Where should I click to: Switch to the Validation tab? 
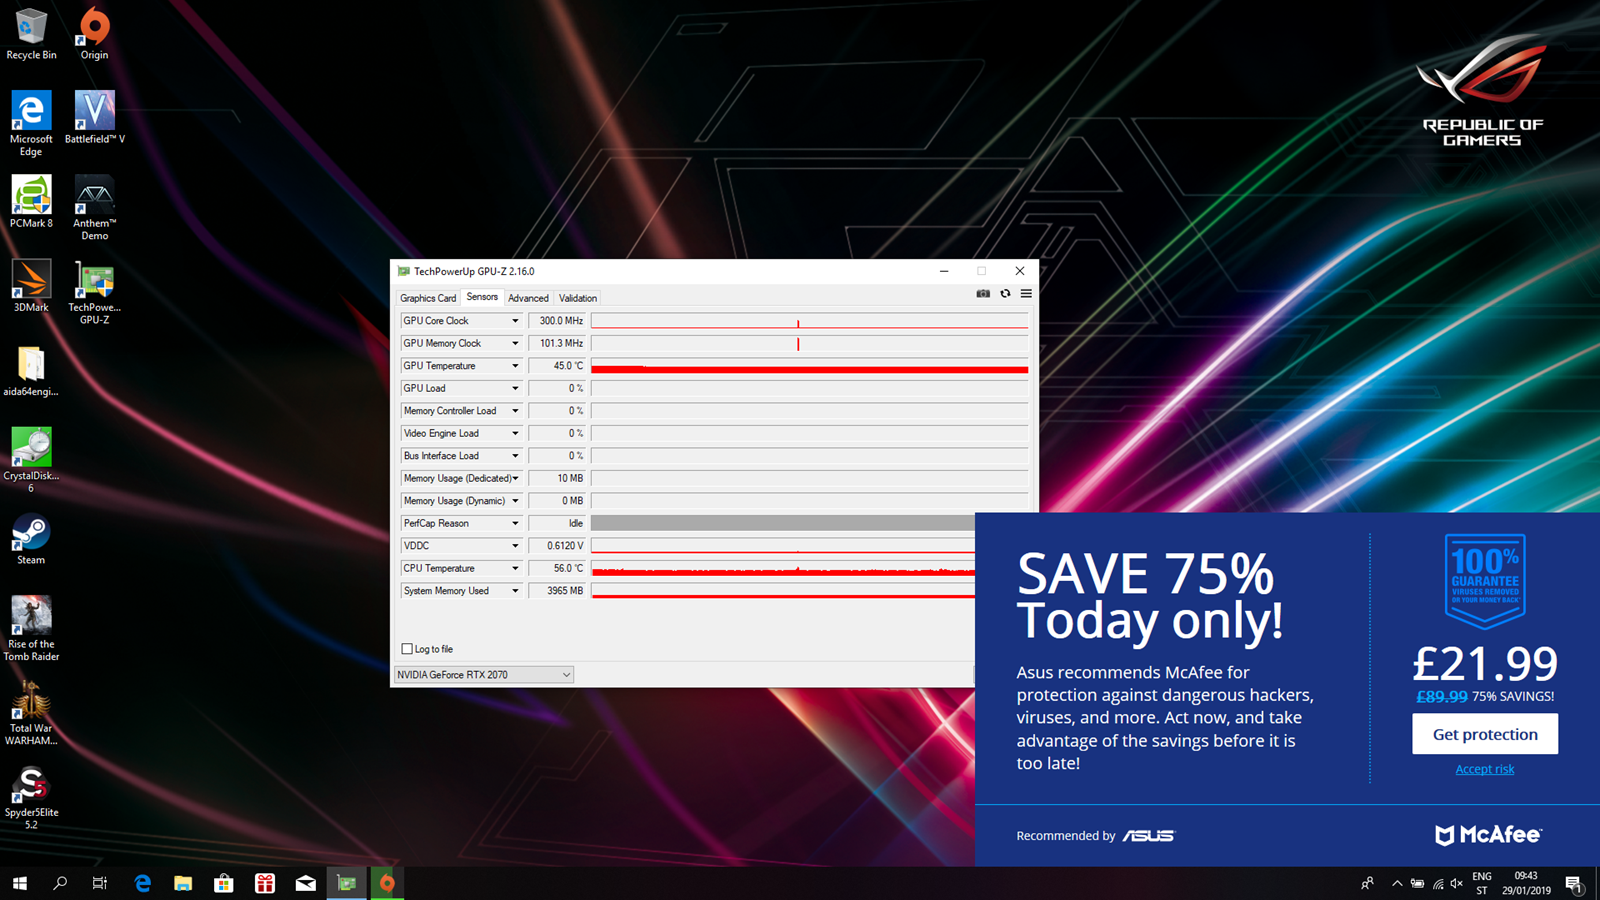[x=578, y=298]
